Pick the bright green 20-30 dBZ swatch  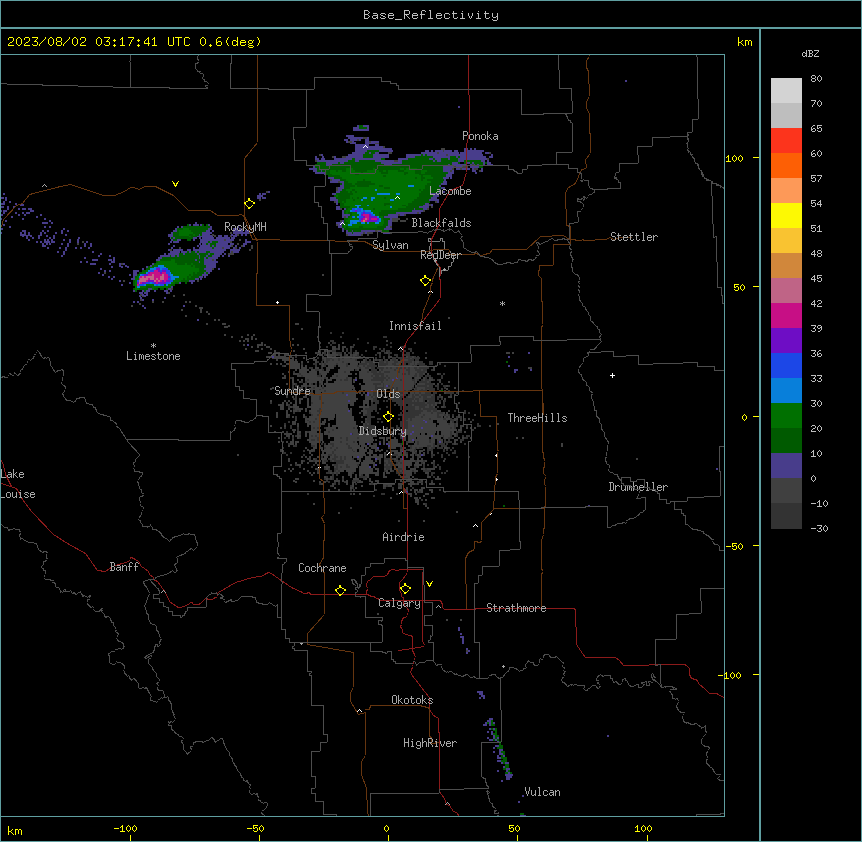click(x=786, y=416)
